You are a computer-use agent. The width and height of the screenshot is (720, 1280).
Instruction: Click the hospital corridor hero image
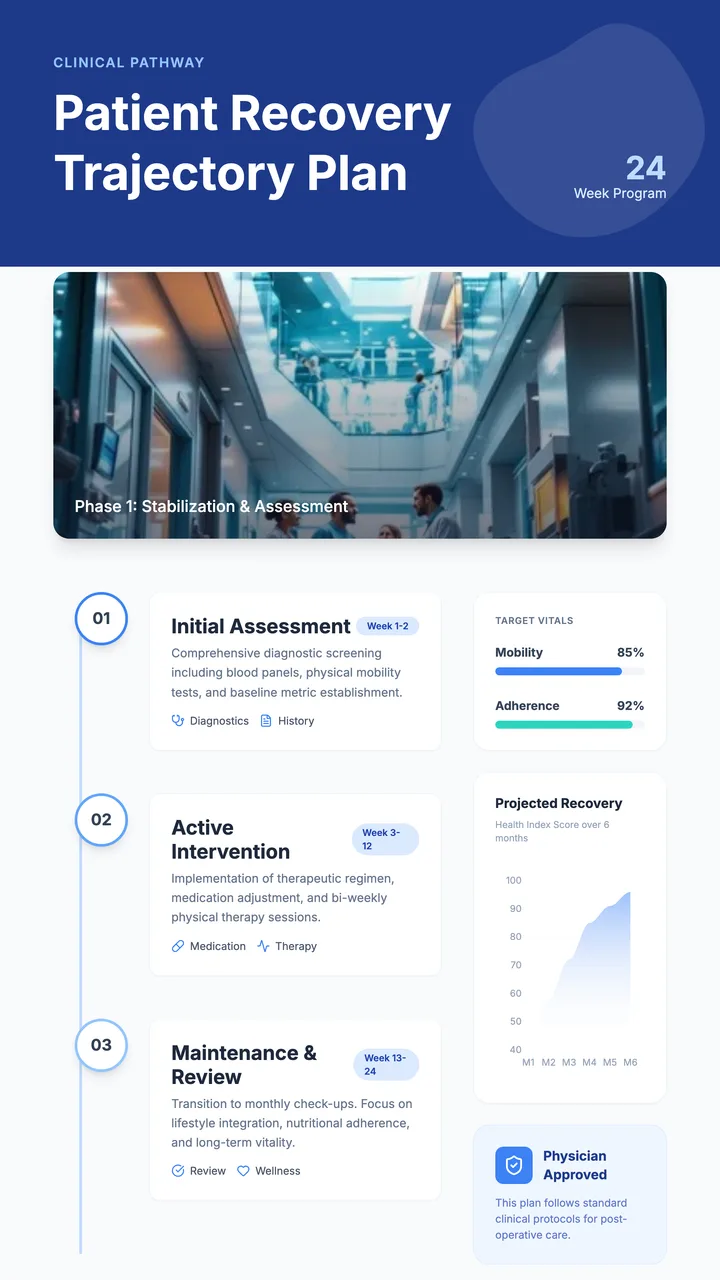click(x=360, y=405)
